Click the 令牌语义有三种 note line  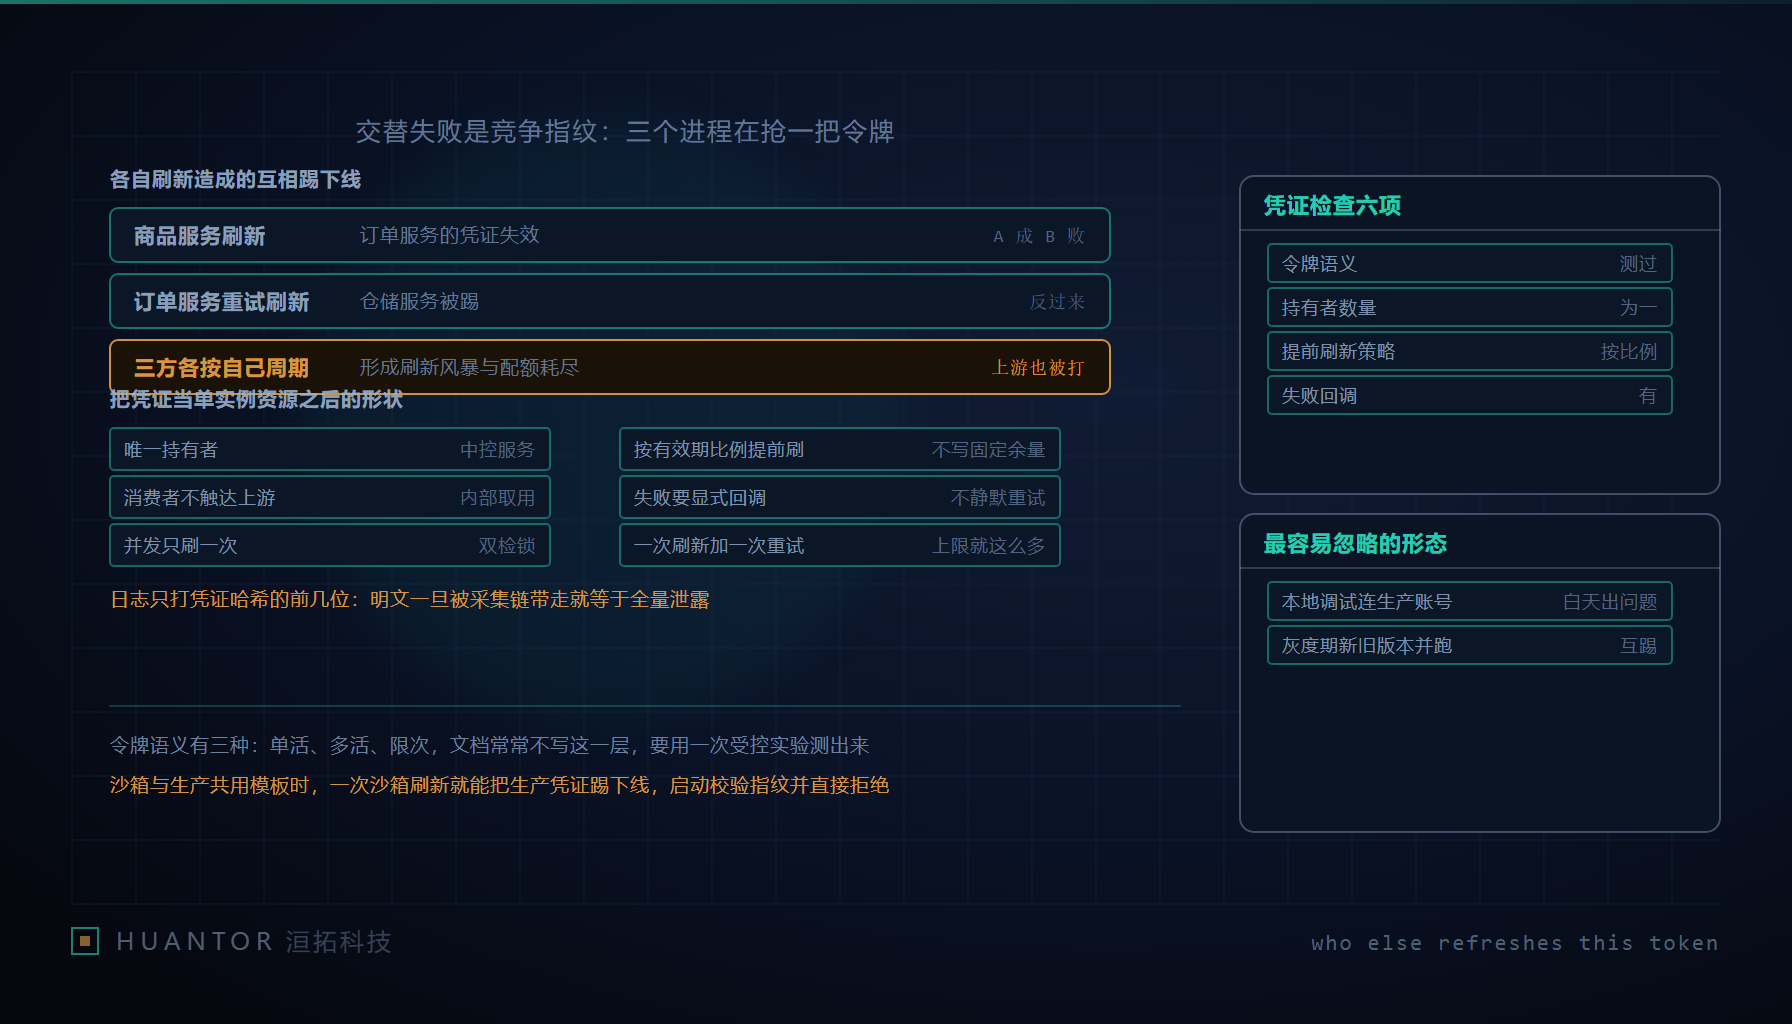pyautogui.click(x=490, y=745)
